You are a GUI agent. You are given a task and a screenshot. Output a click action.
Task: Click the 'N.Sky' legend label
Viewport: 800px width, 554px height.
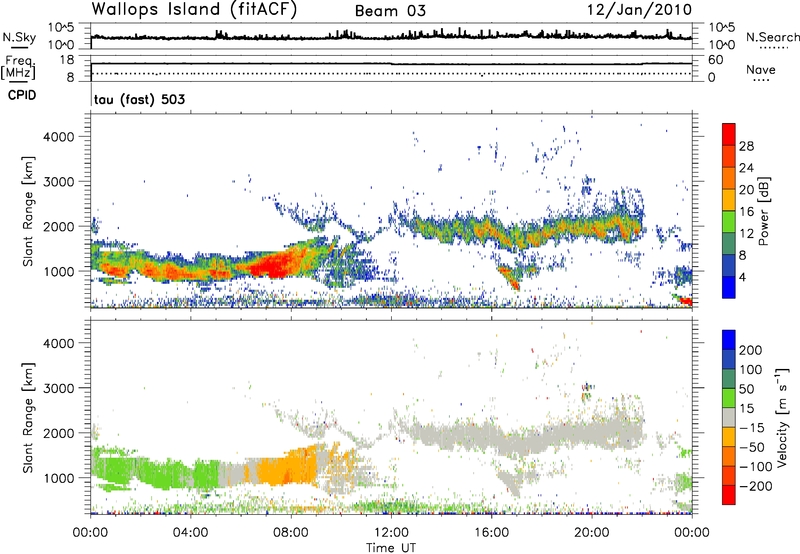coord(19,37)
